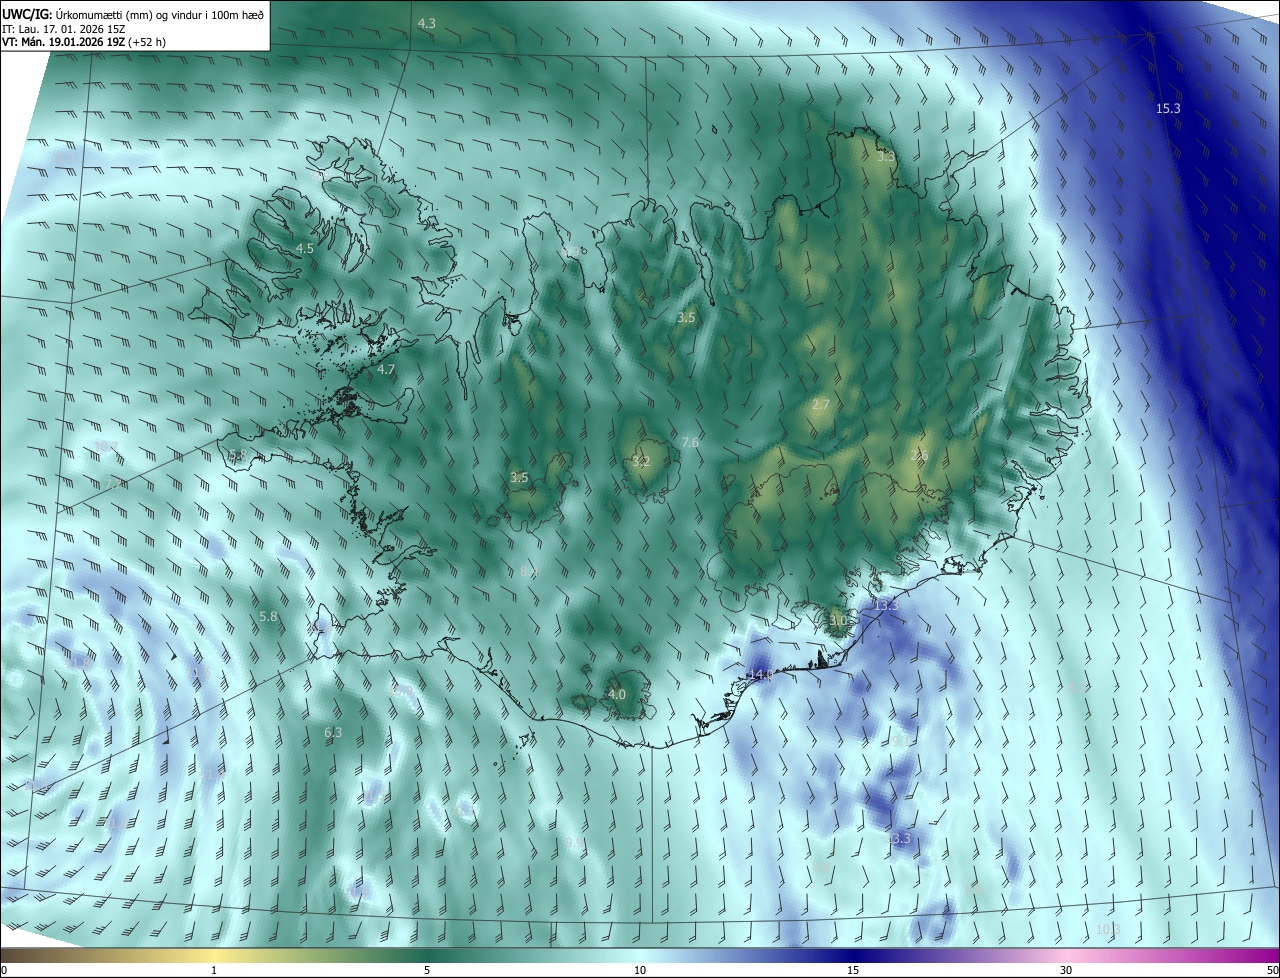Image resolution: width=1280 pixels, height=978 pixels.
Task: Click the 4.3 value on the map
Action: (427, 23)
